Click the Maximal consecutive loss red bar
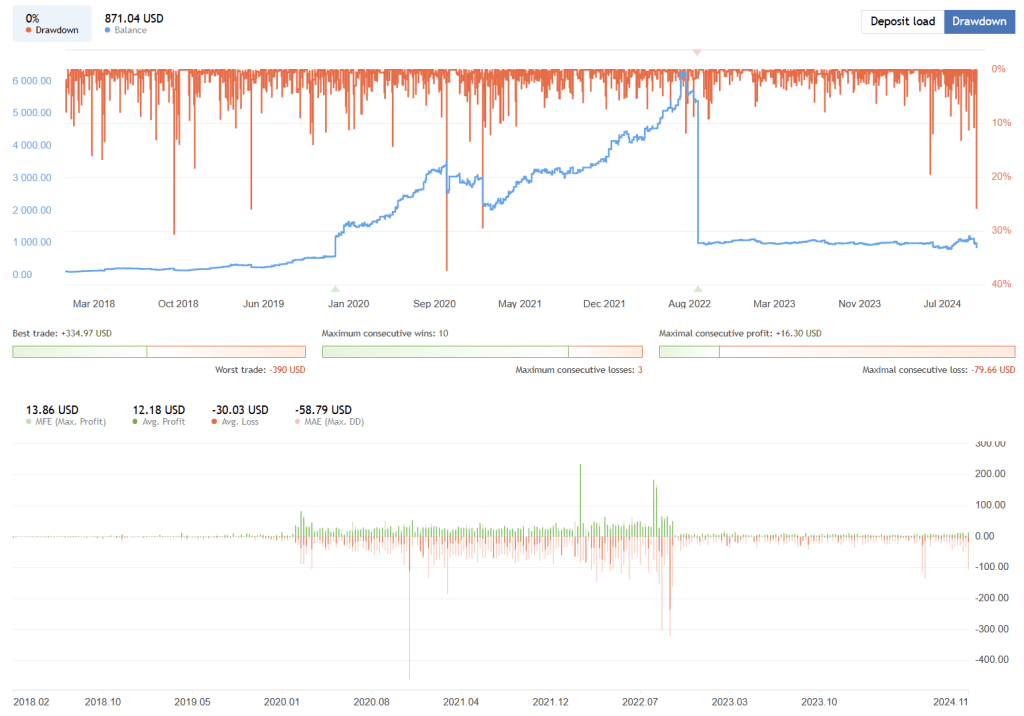This screenshot has height=716, width=1024. (866, 351)
